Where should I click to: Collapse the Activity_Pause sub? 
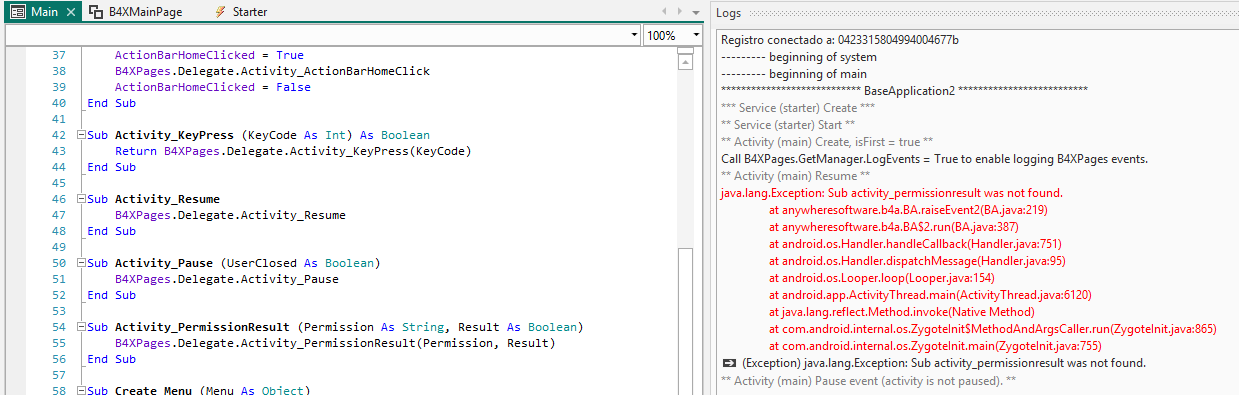coord(81,263)
